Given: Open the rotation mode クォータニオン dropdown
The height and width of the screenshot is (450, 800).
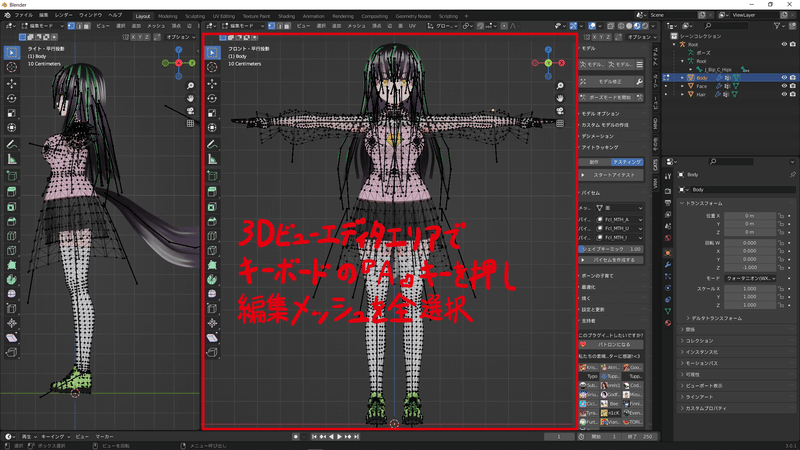Looking at the screenshot, I should [x=751, y=279].
